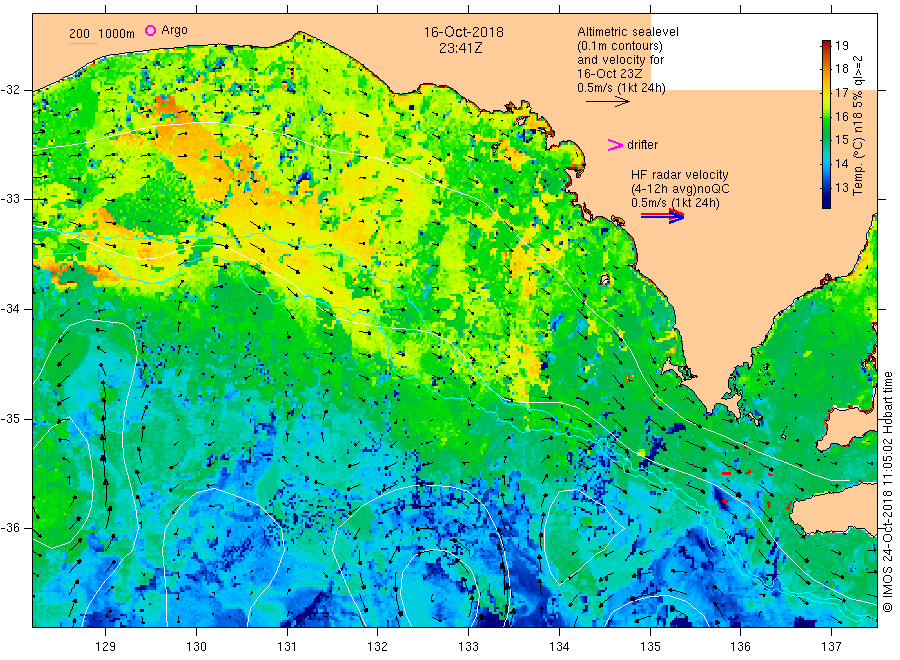Click the 'Temp. (°C) n18 5% ql>=2' label
This screenshot has height=660, width=900.
[x=858, y=126]
